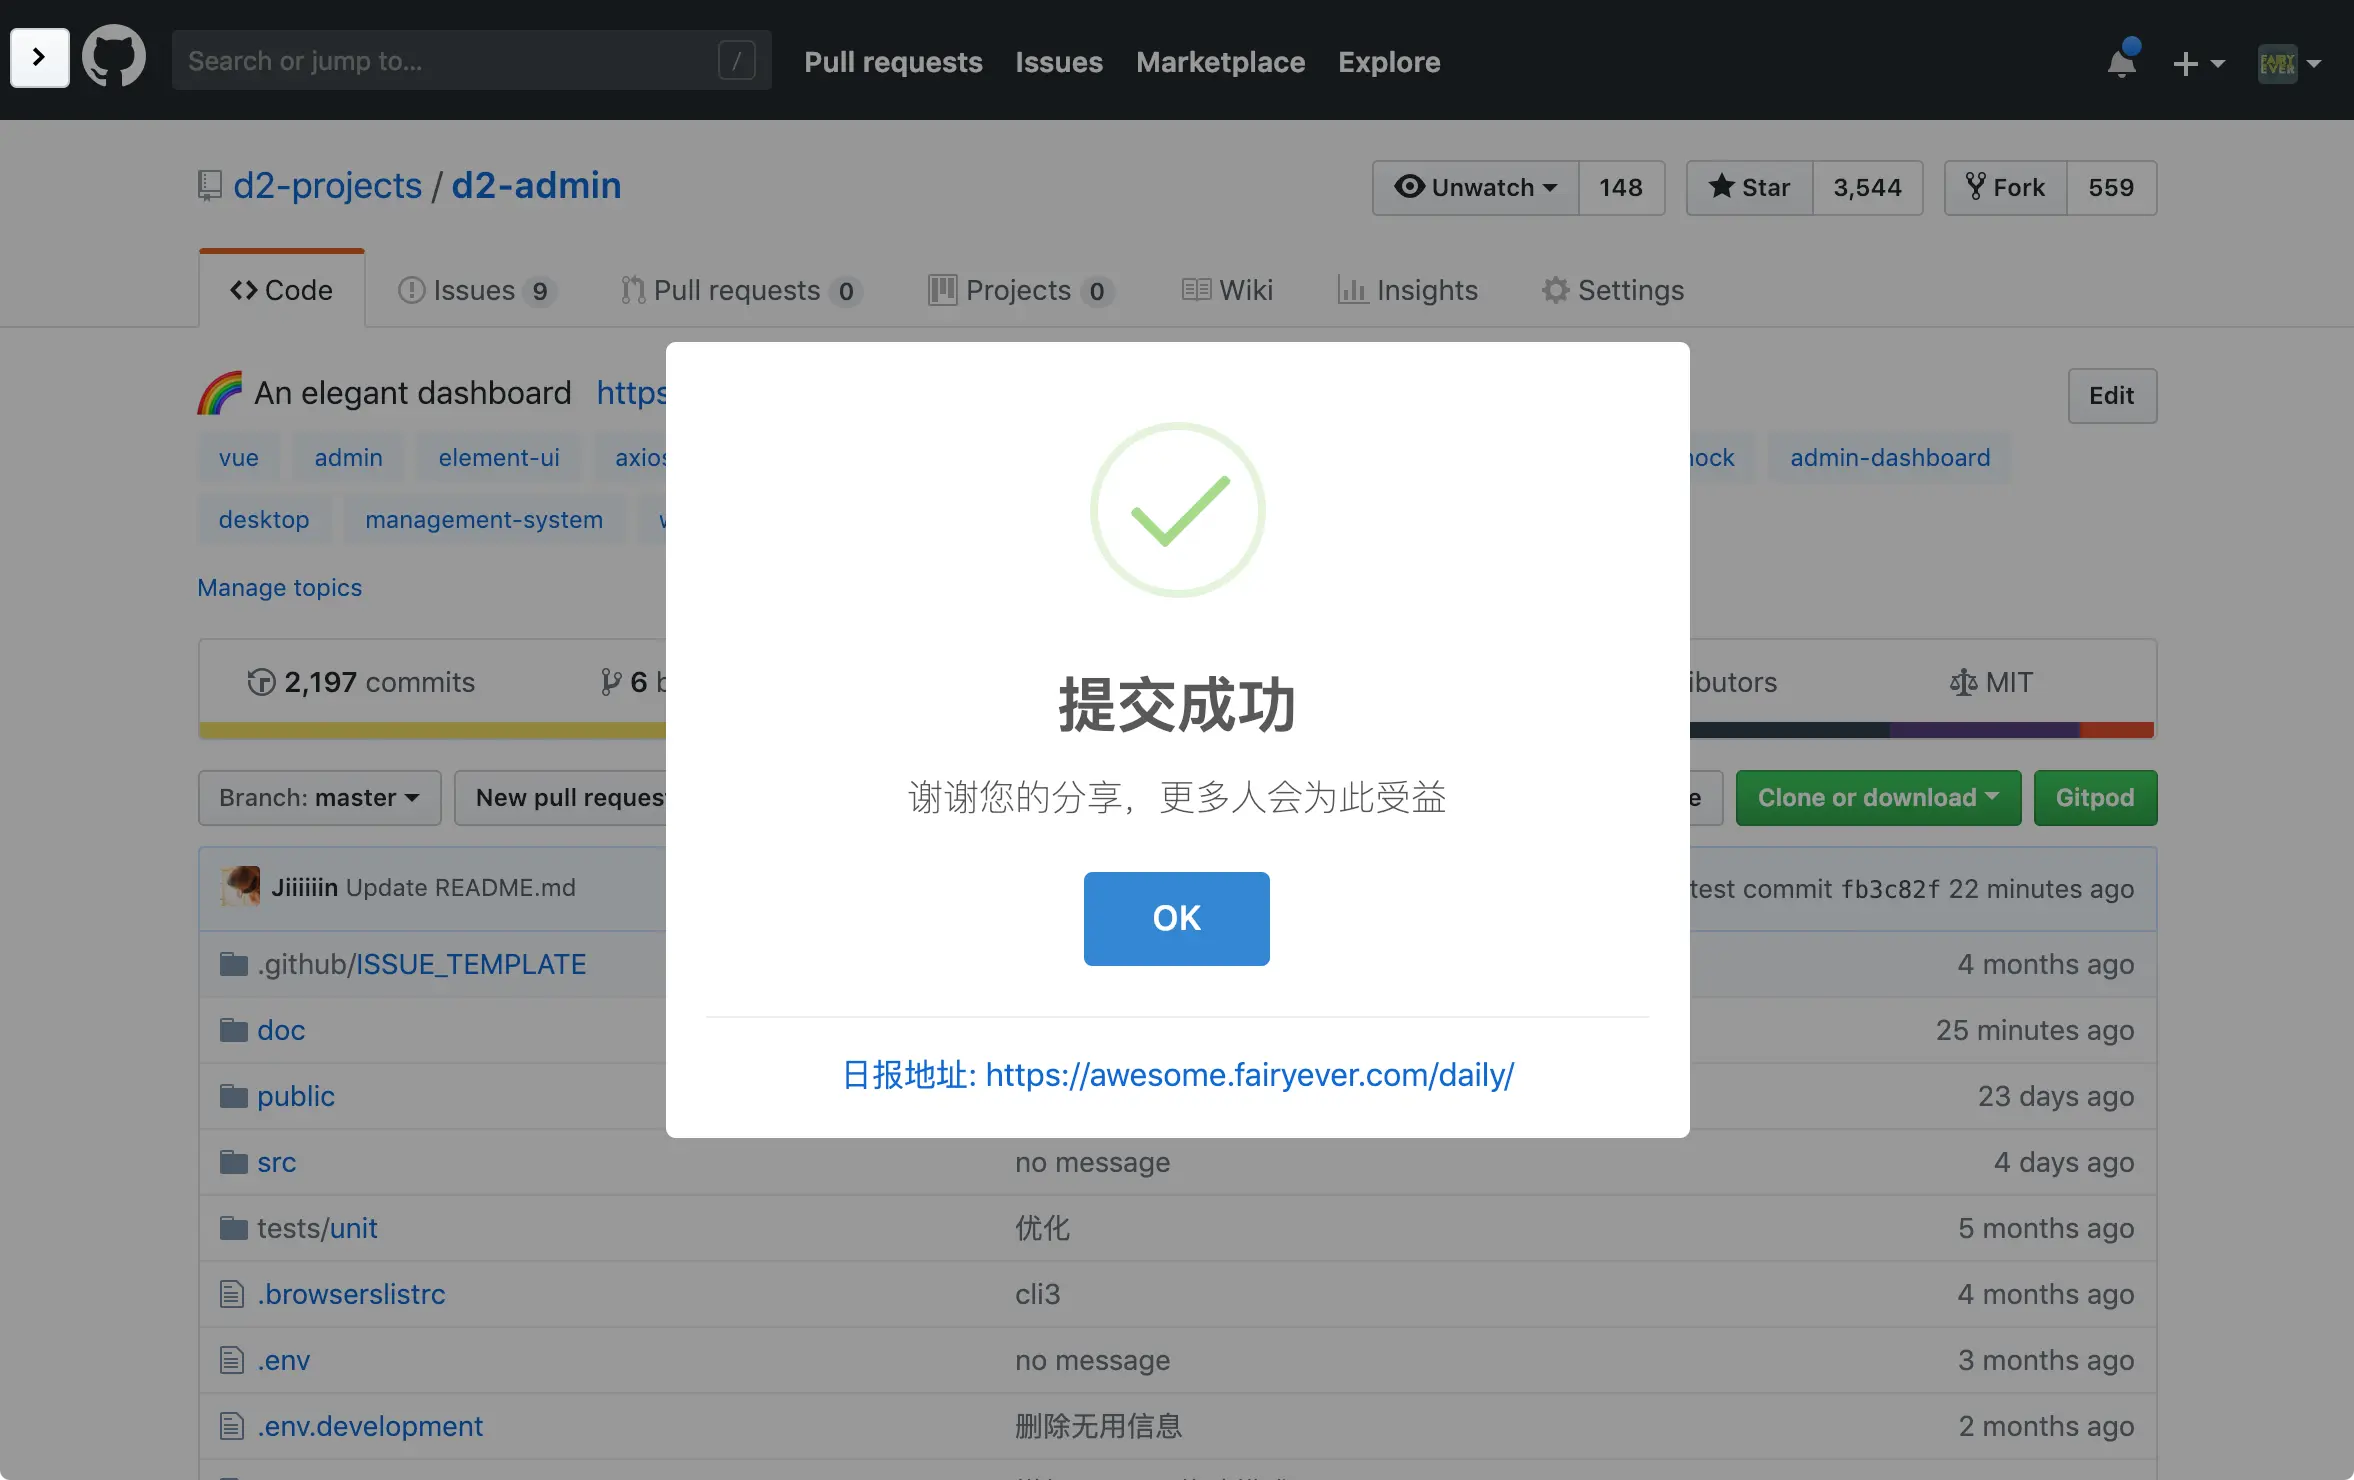Open the Settings tab
This screenshot has height=1480, width=2354.
coord(1613,290)
